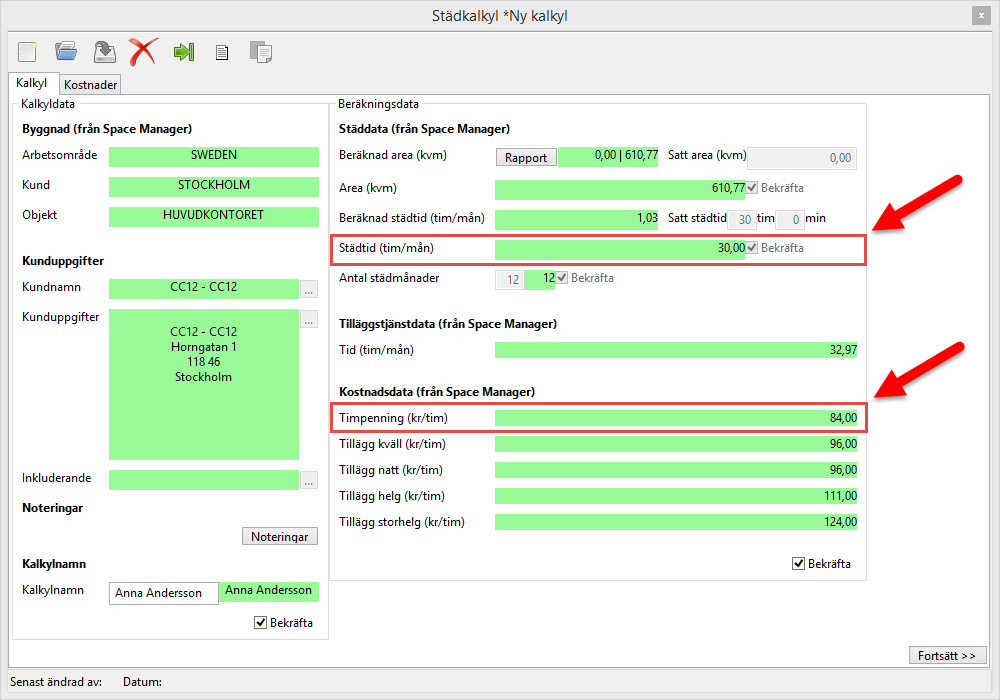The height and width of the screenshot is (700, 1000).
Task: Toggle Bekräfta checkbox below Tillägg storhelg
Action: pos(798,564)
